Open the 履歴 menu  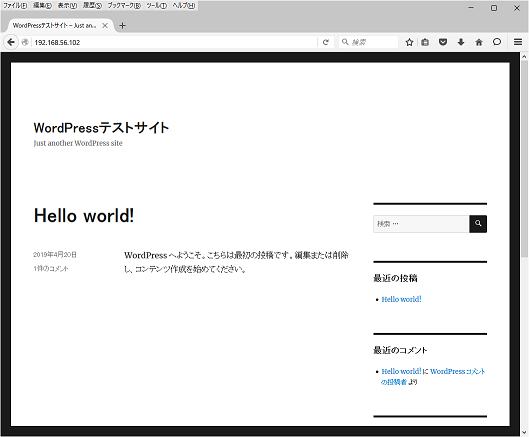(92, 5)
